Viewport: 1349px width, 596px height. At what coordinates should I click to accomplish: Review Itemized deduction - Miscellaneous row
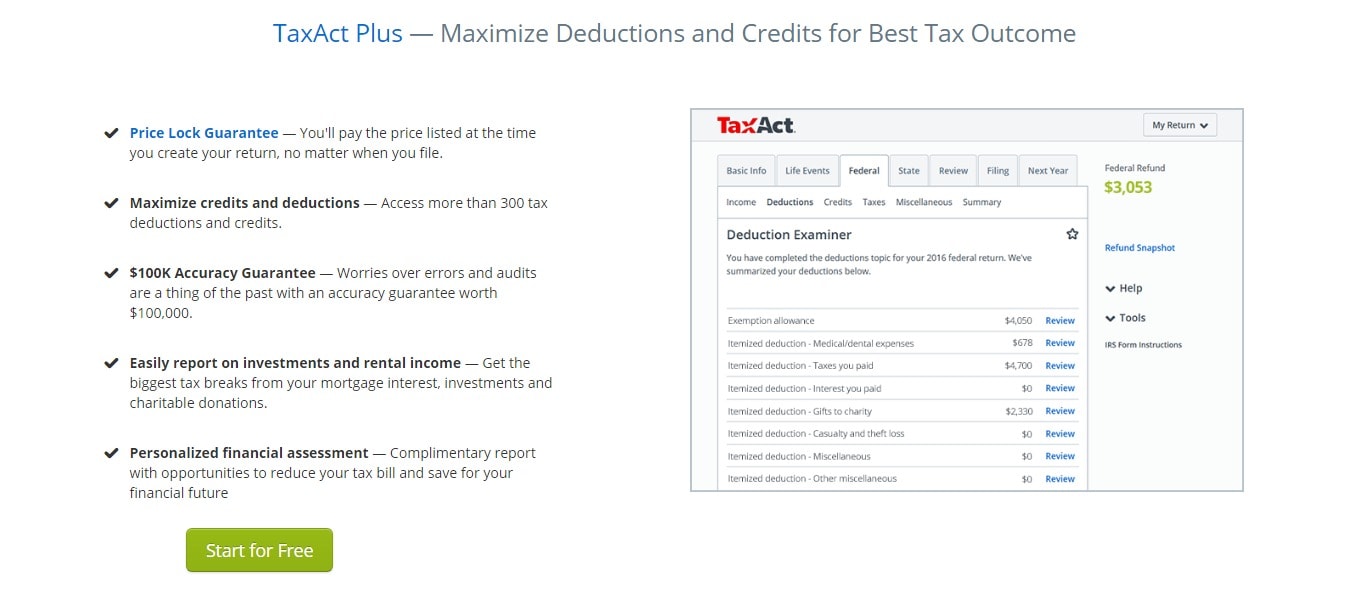(1060, 456)
